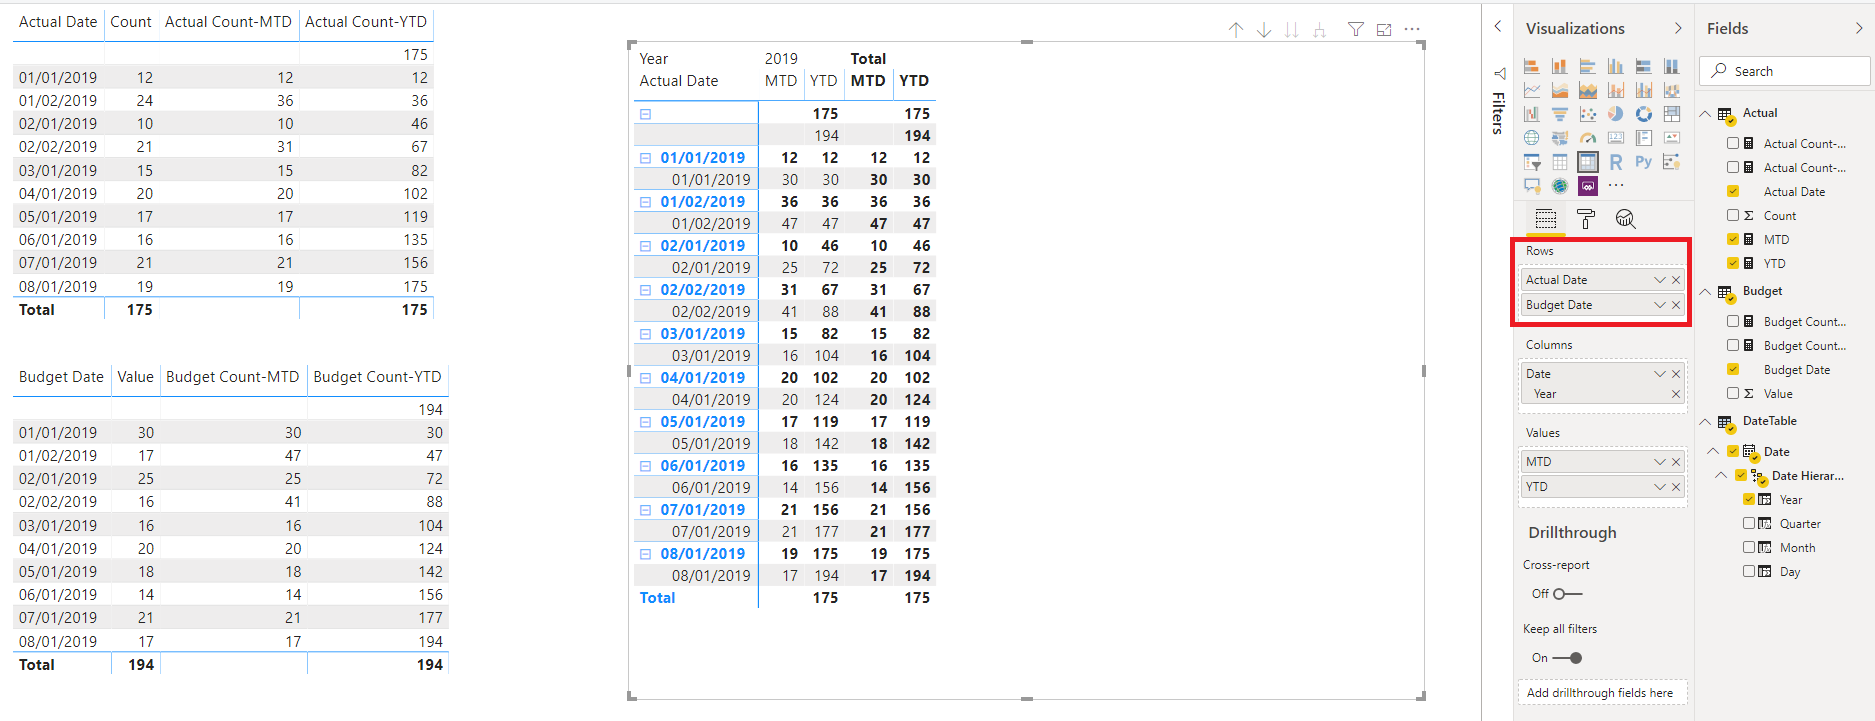Toggle the Keep all filters switch

[1568, 658]
